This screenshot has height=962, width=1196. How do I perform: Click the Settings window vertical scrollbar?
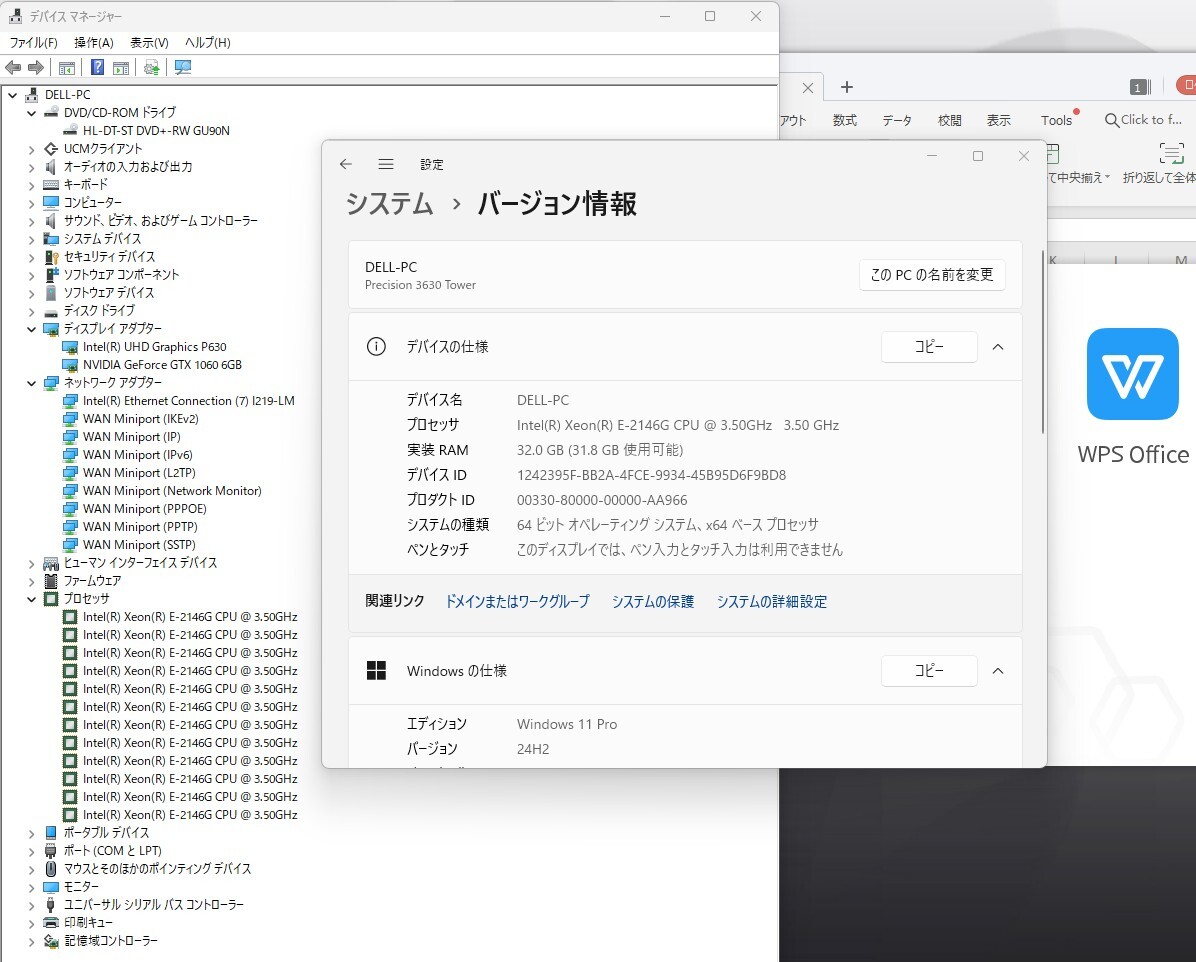[1042, 342]
